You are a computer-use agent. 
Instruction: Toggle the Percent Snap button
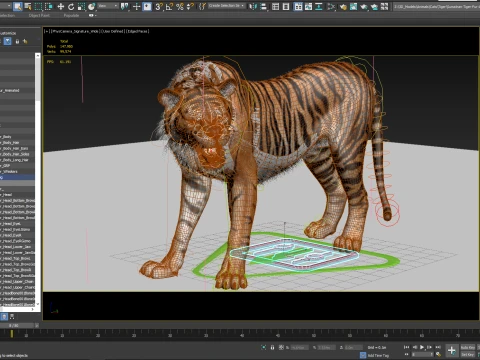(x=180, y=6)
